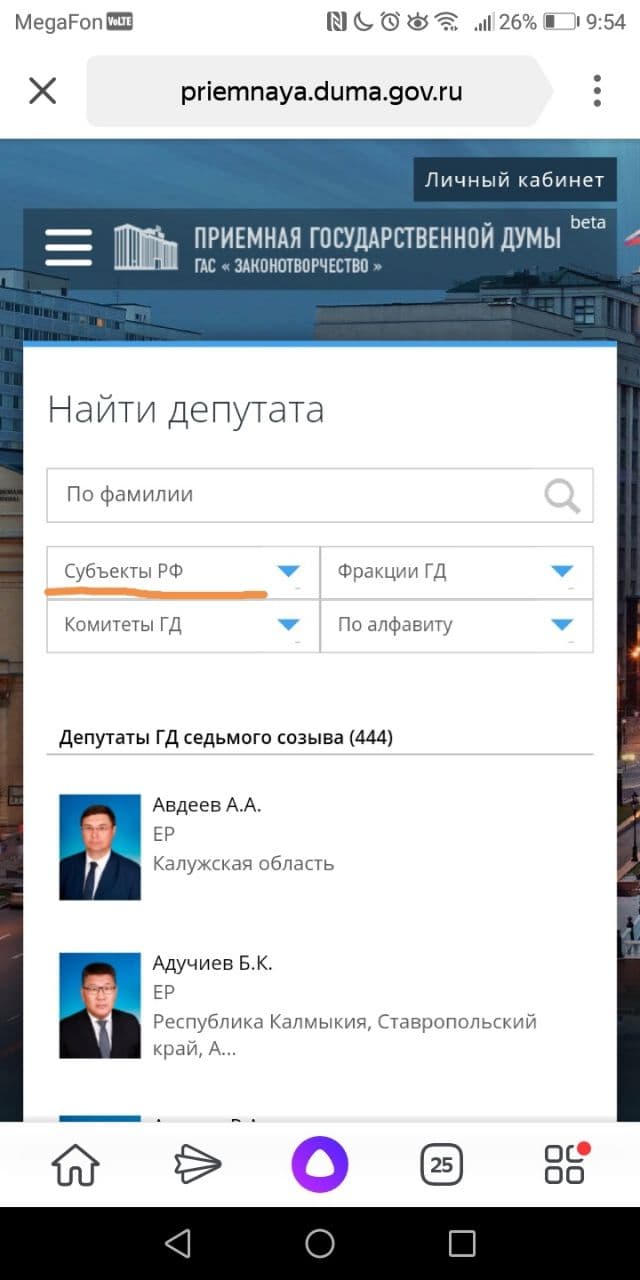Tap the battery indicator in status bar
The width and height of the screenshot is (640, 1280).
(x=562, y=21)
